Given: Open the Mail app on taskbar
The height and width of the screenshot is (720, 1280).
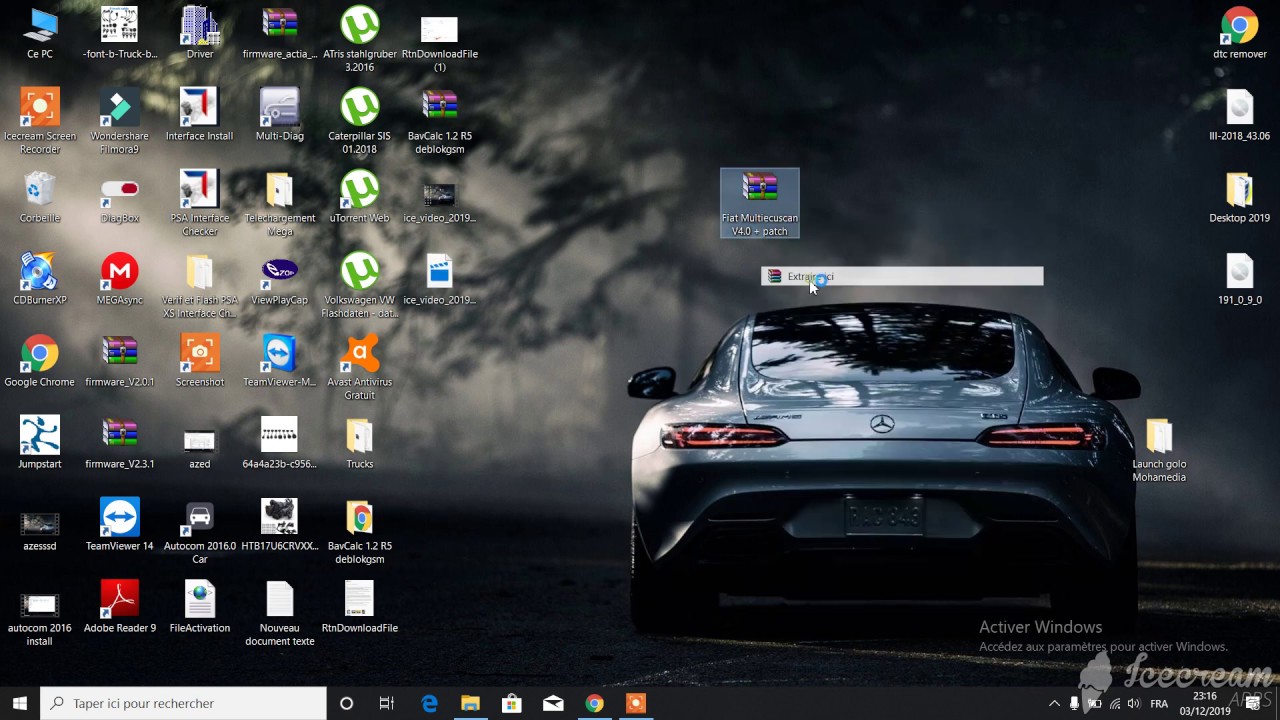Looking at the screenshot, I should click(x=553, y=703).
